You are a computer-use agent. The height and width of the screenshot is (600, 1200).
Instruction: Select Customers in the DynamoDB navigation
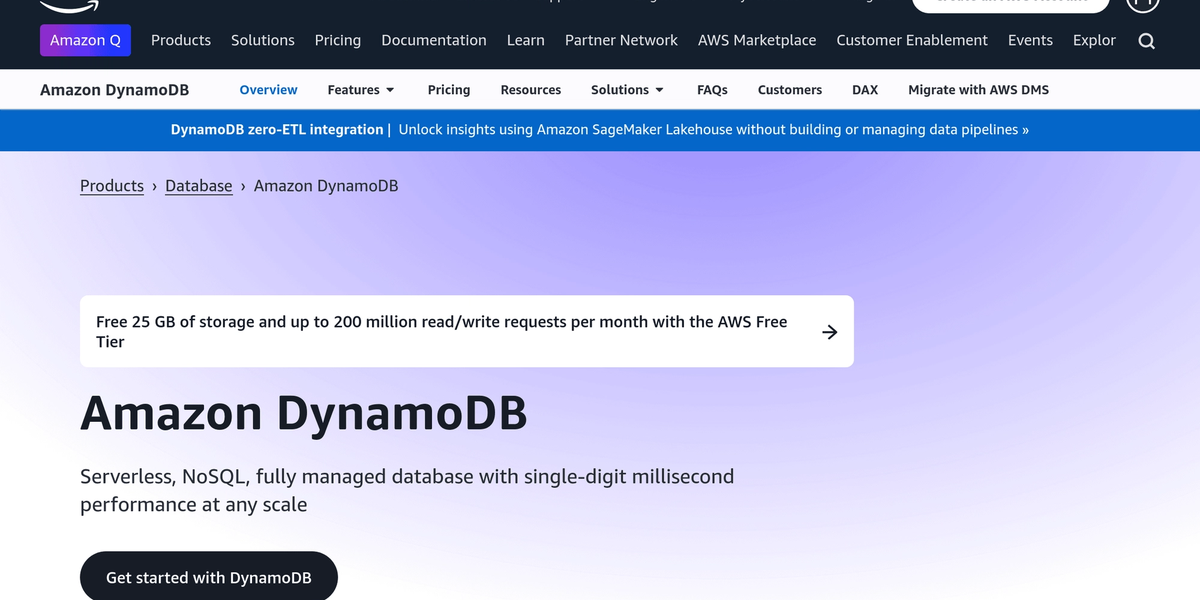(790, 89)
